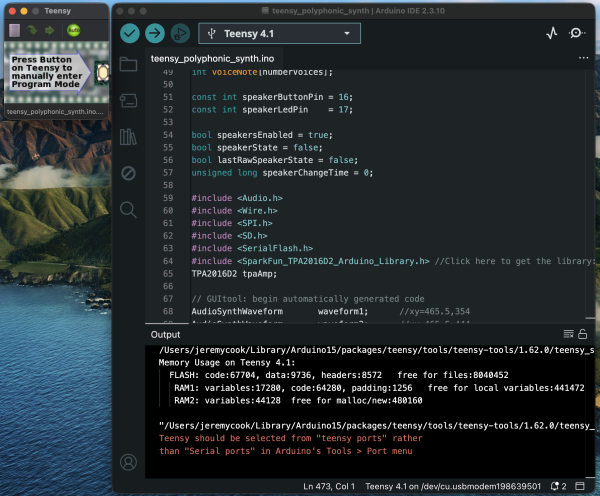This screenshot has height=496, width=600.
Task: Click the line #include <Audio.h>
Action: pyautogui.click(x=237, y=198)
